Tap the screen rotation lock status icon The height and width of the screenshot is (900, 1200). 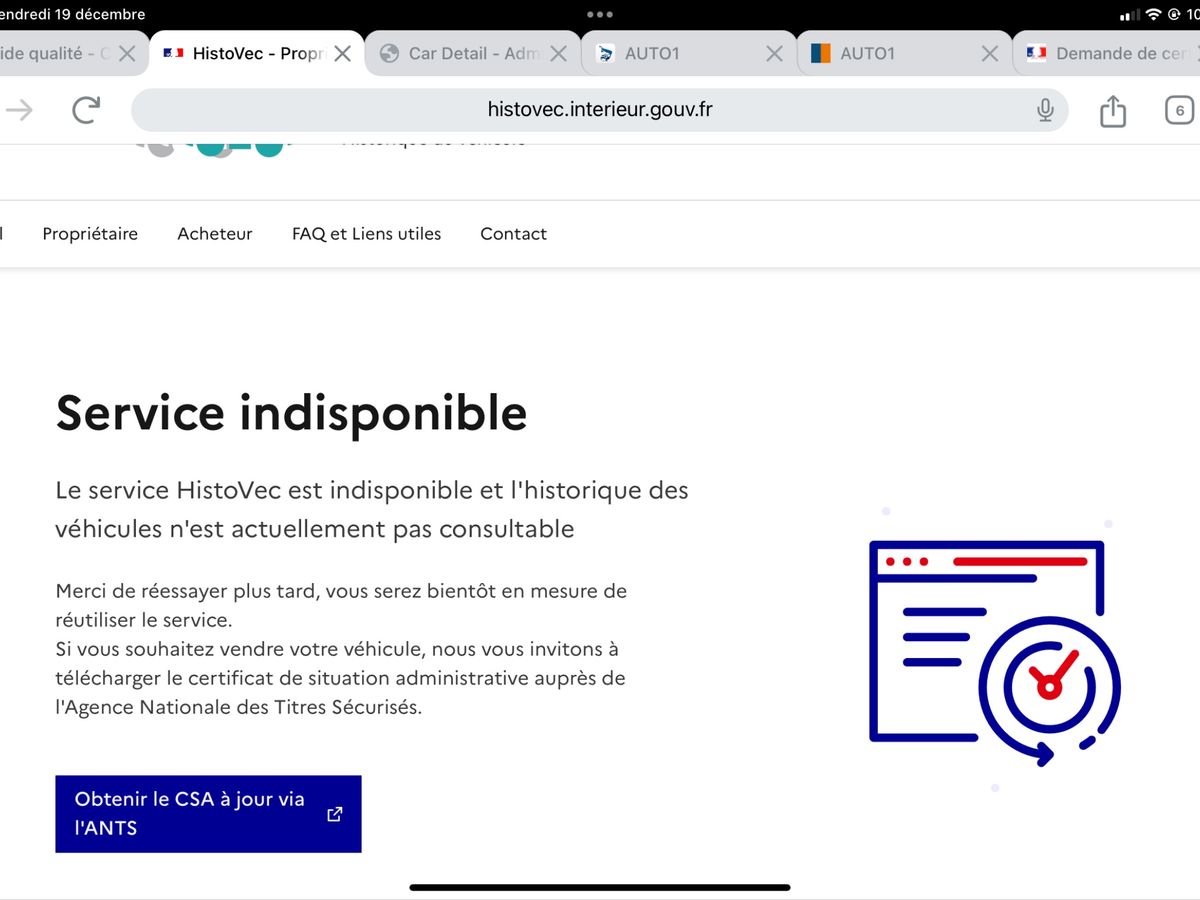click(1174, 15)
